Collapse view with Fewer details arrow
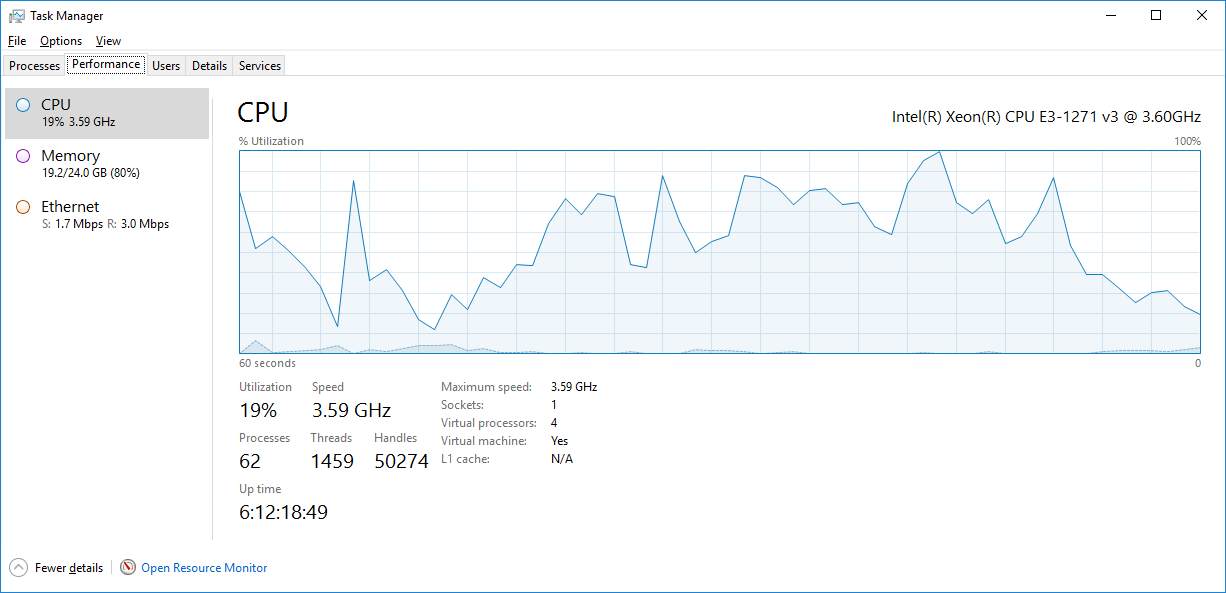 coord(18,567)
